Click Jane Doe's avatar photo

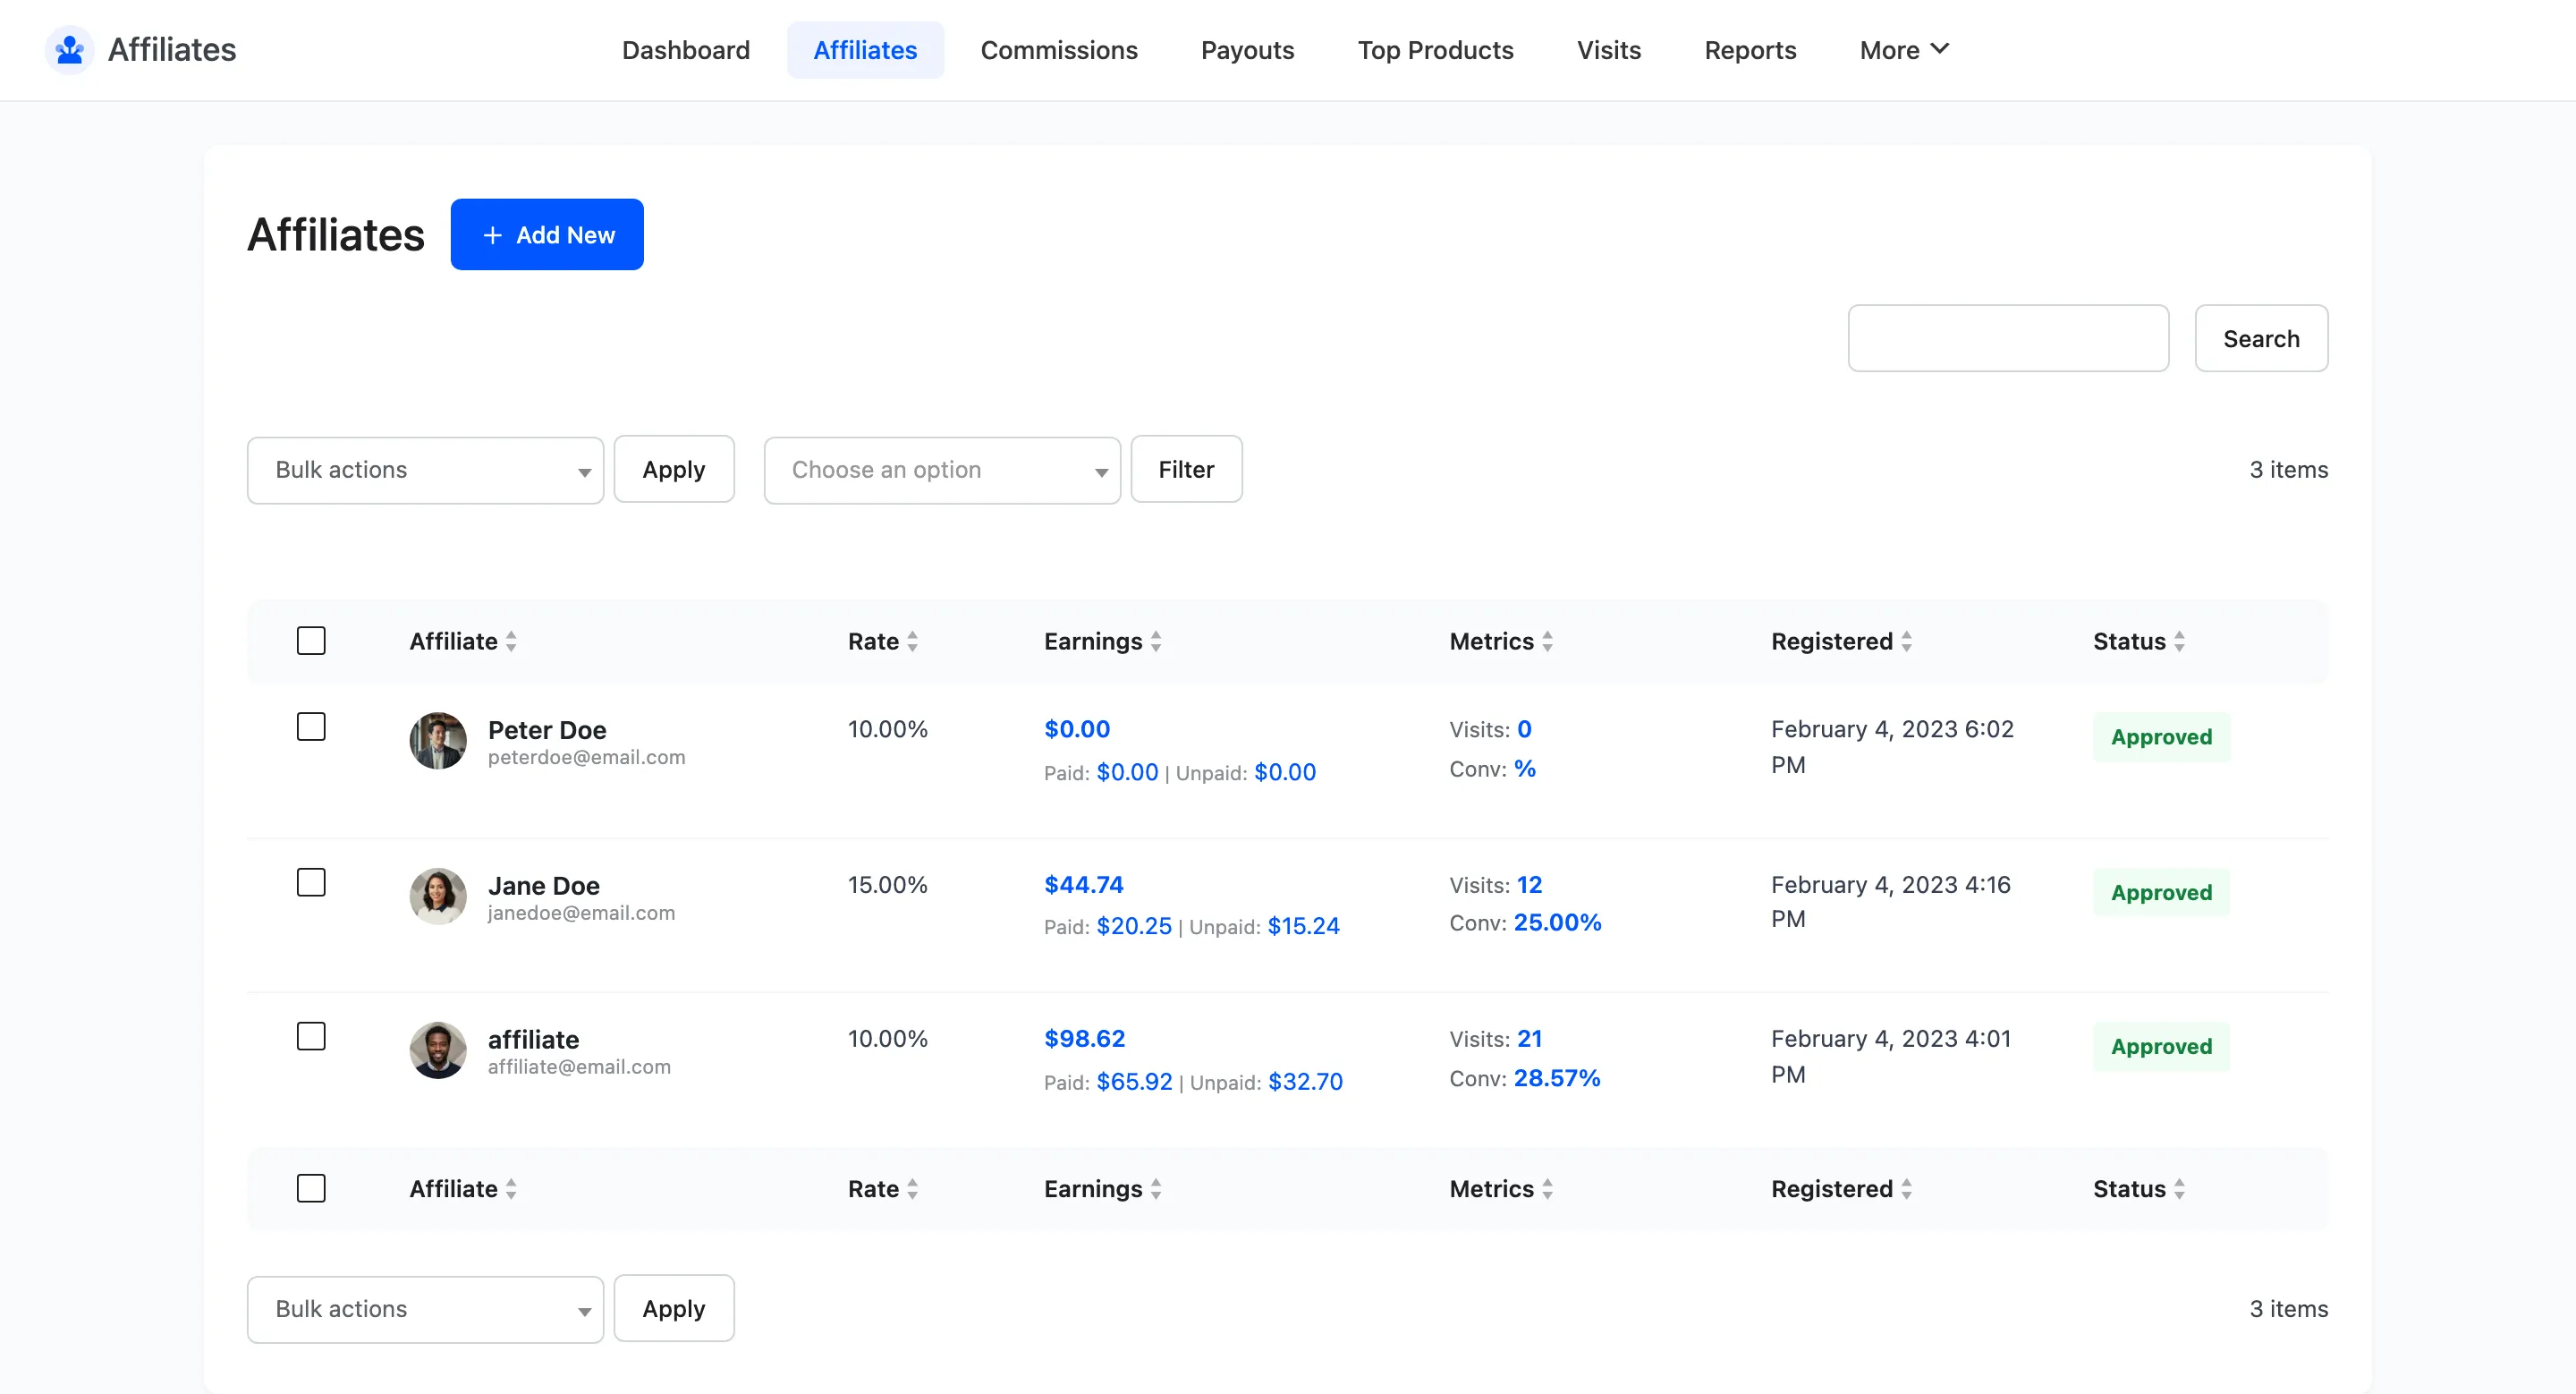point(438,896)
